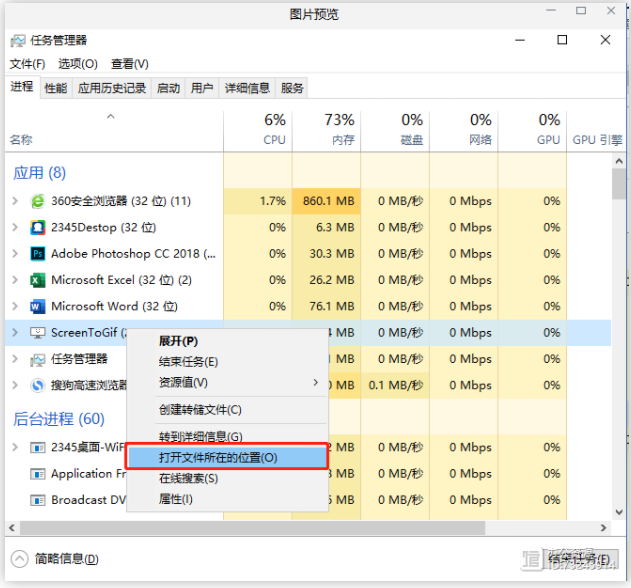Click the 360安全浏览器 app icon
This screenshot has width=631, height=588.
(38, 201)
